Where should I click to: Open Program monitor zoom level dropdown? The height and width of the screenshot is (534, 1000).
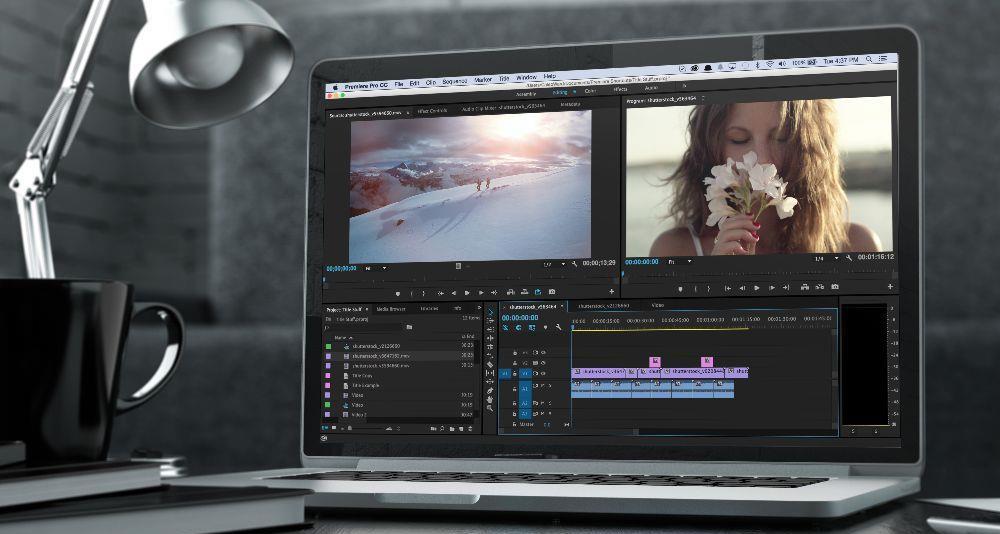(x=680, y=261)
